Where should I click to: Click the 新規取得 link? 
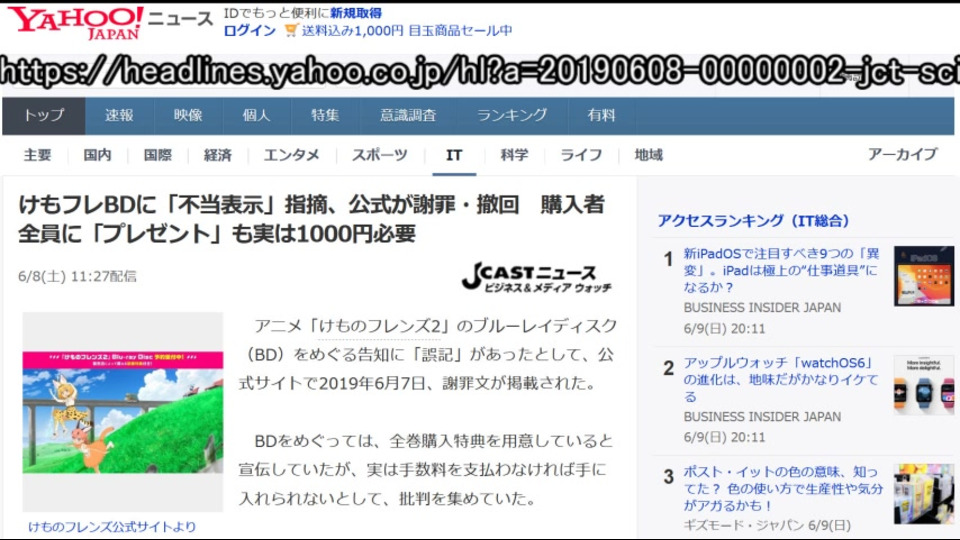(x=356, y=13)
